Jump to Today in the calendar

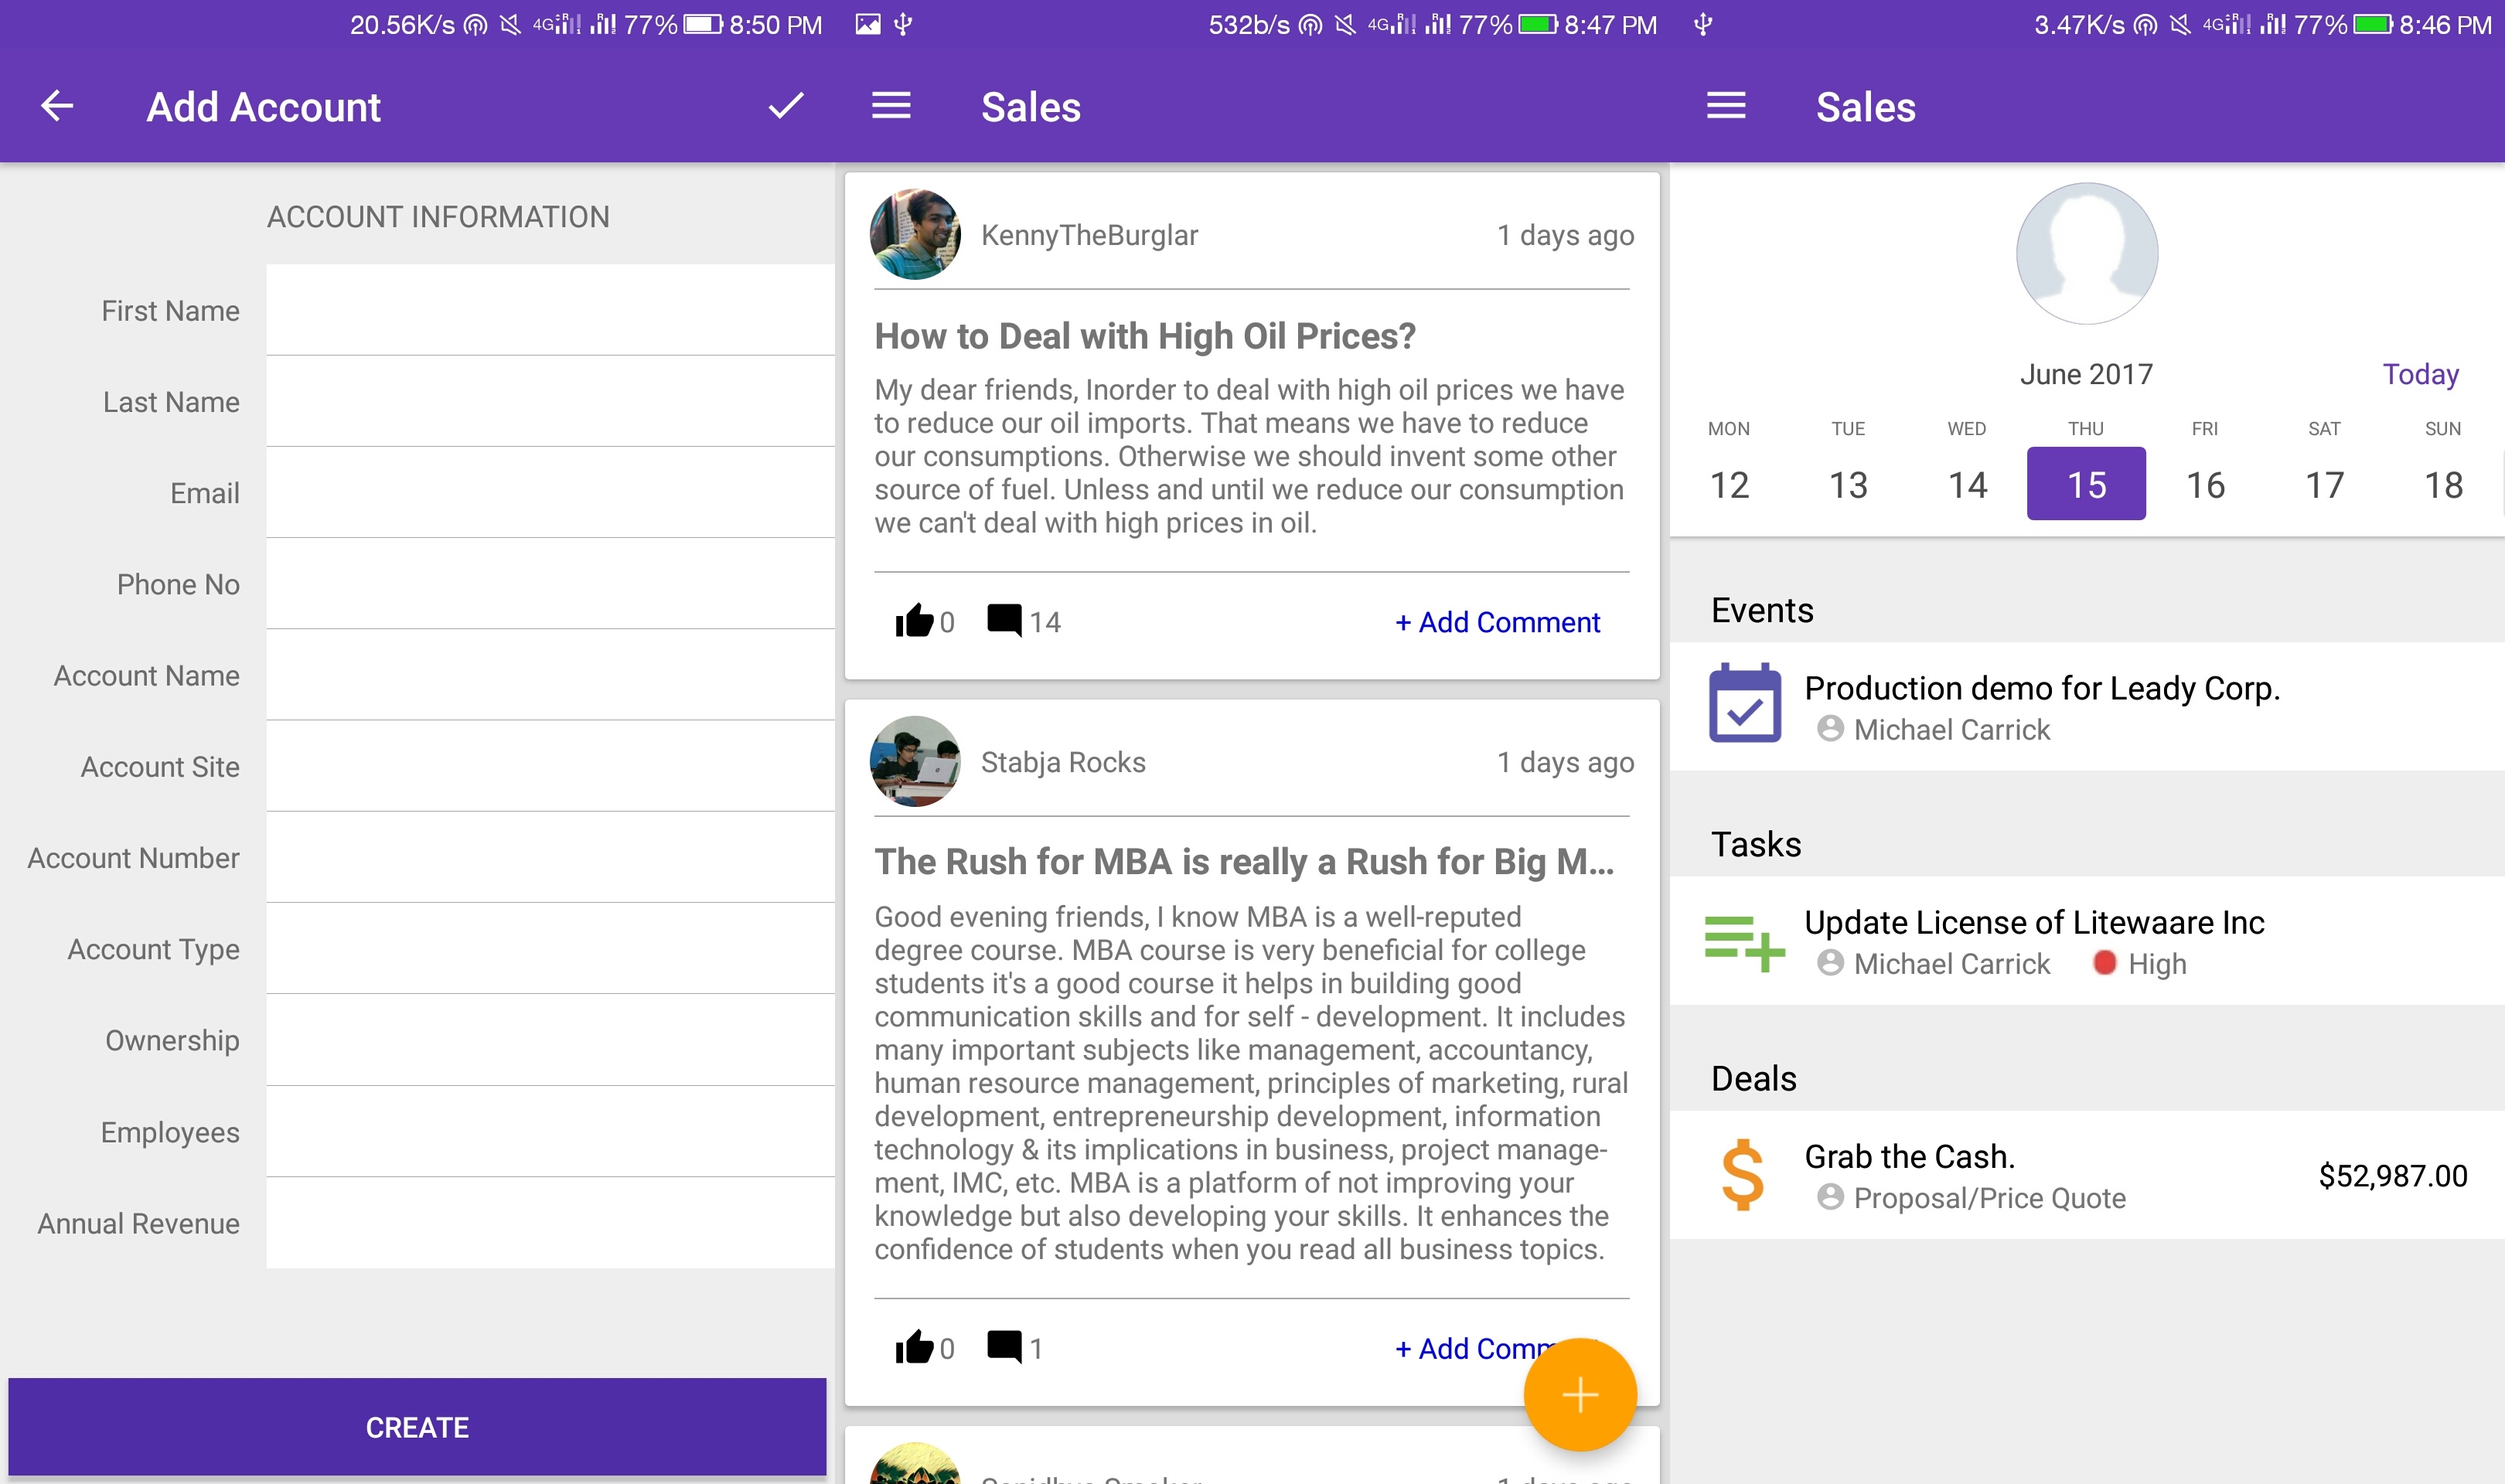click(2420, 374)
